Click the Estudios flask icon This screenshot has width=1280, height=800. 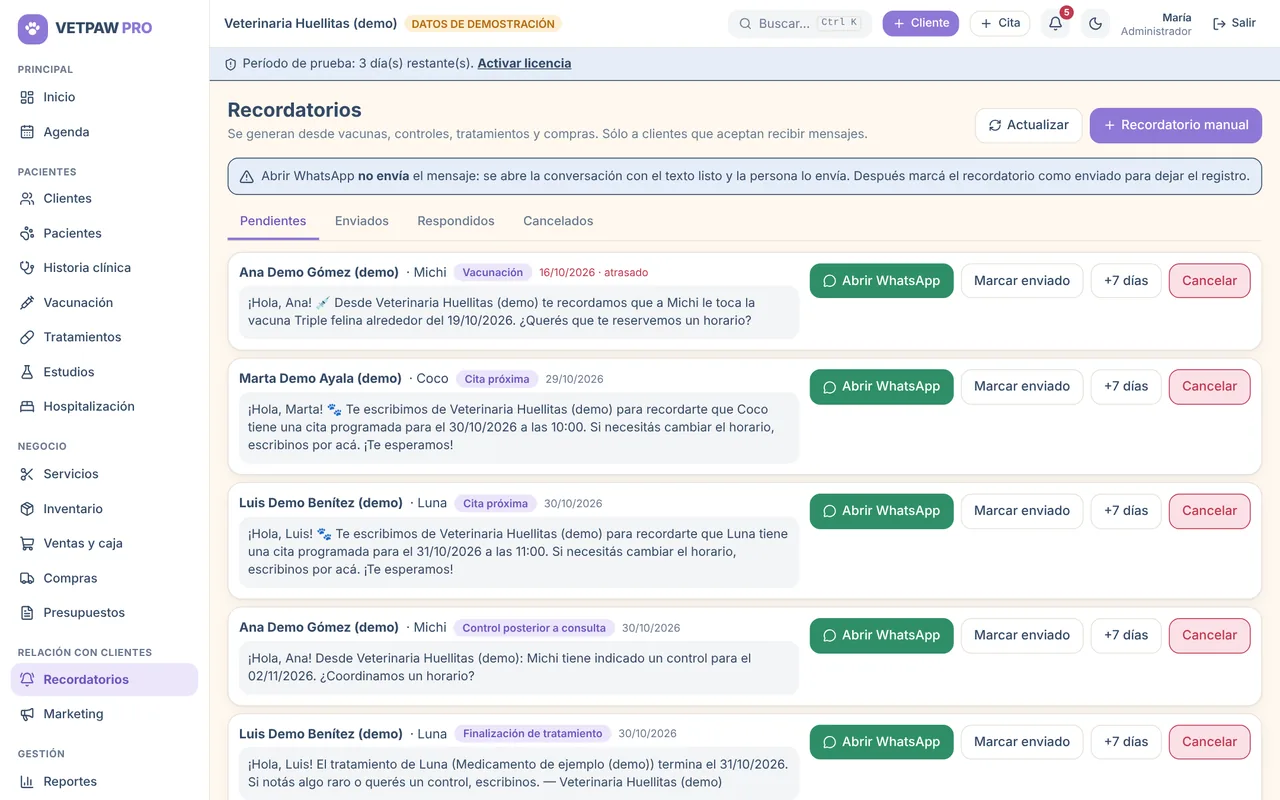[27, 372]
